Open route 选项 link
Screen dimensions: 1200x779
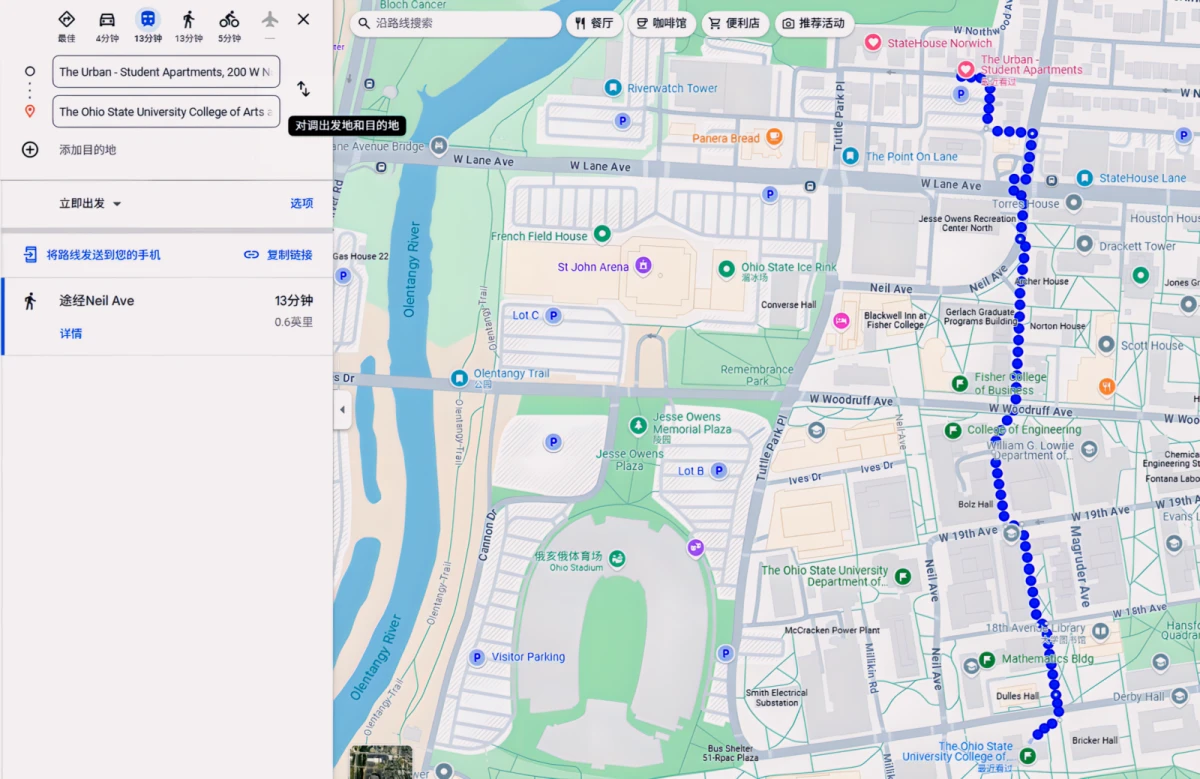[302, 204]
